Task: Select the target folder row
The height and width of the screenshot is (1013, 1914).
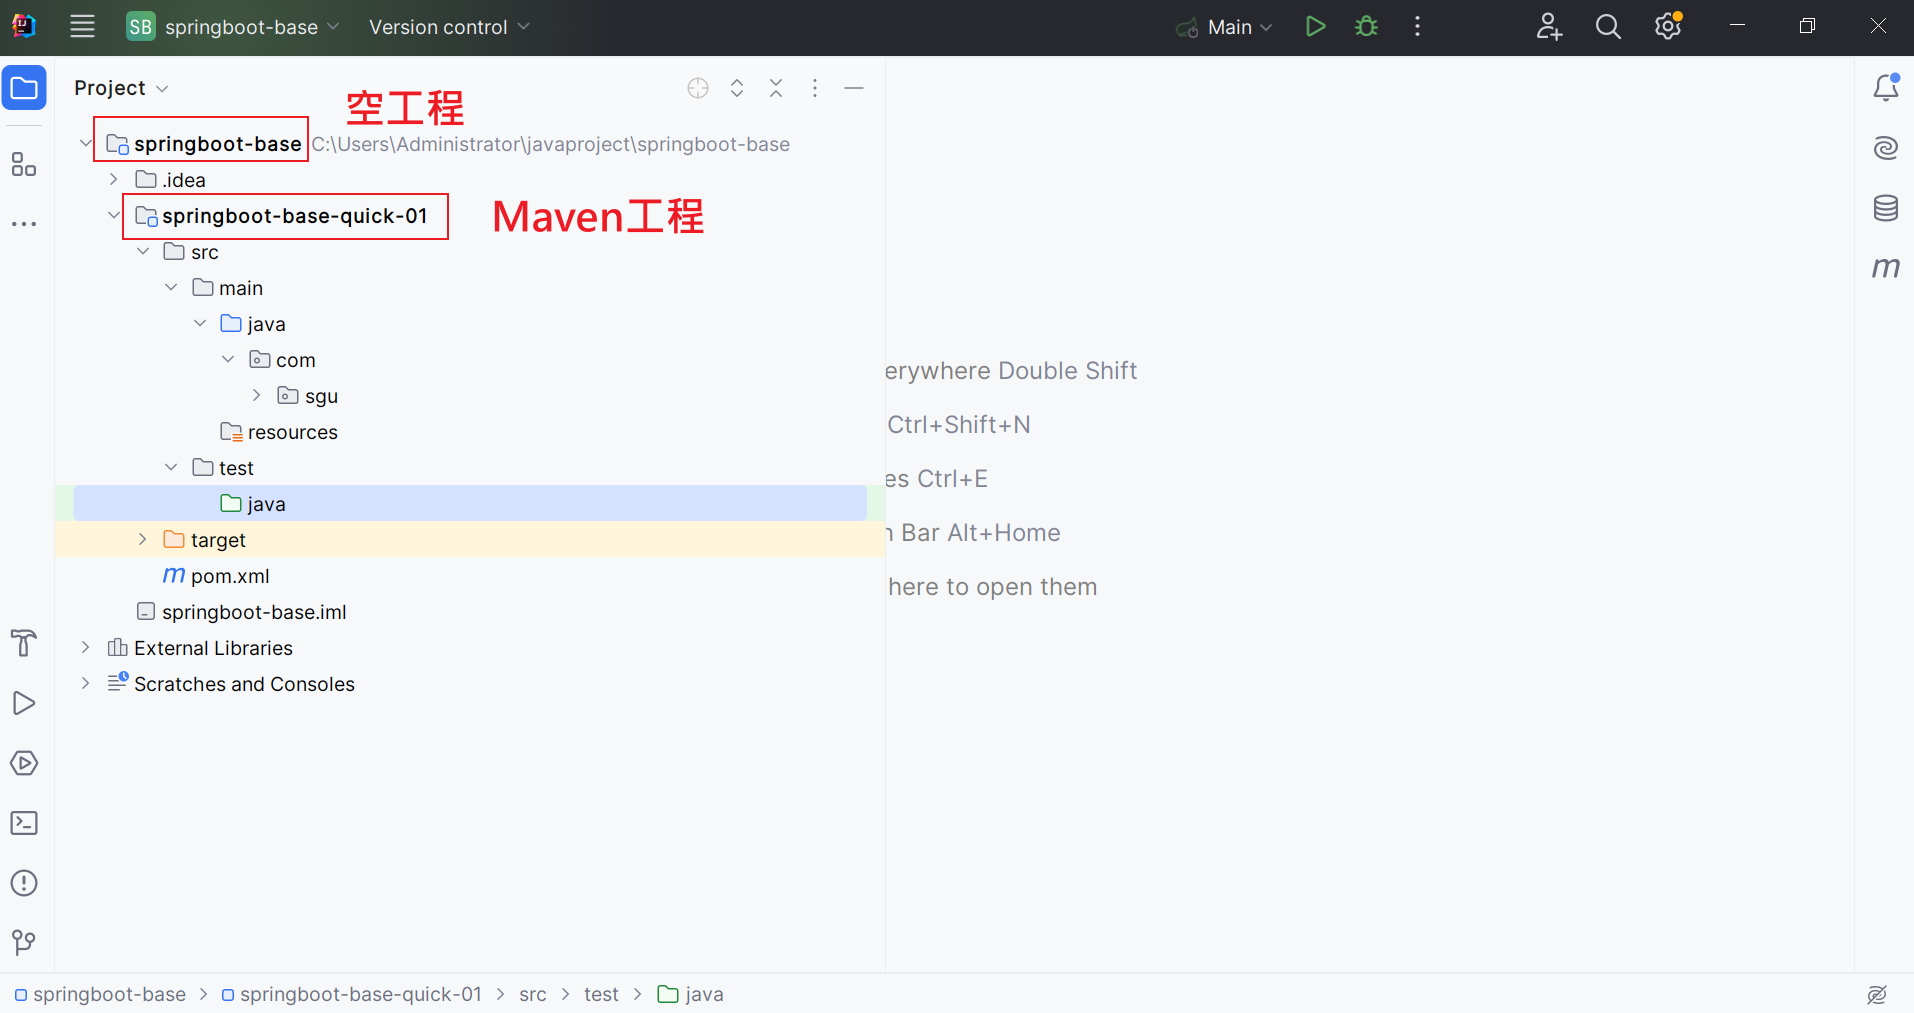Action: click(x=470, y=540)
